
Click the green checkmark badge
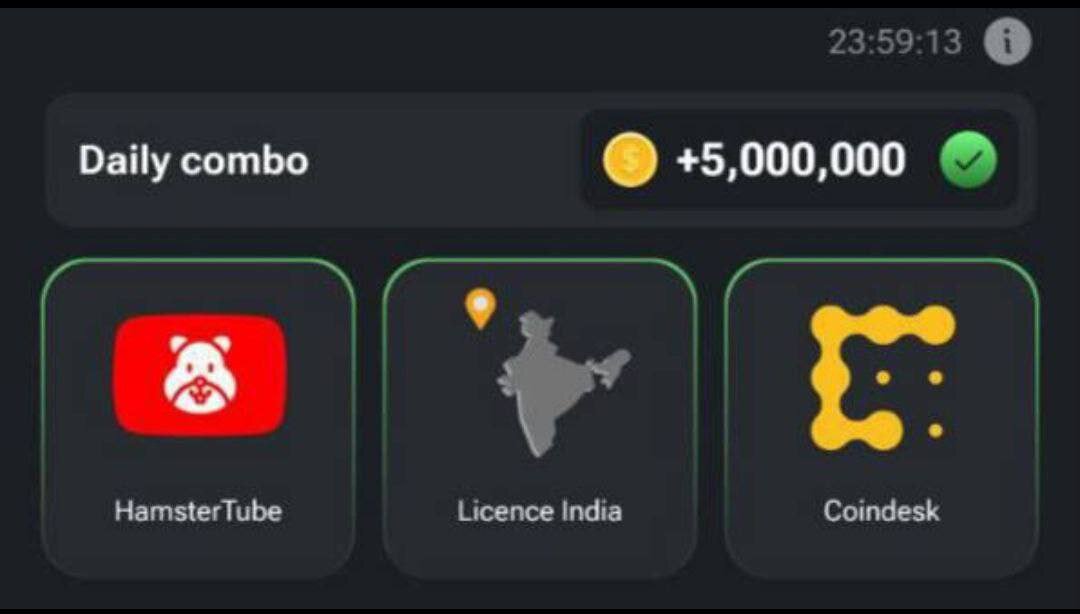click(x=968, y=160)
